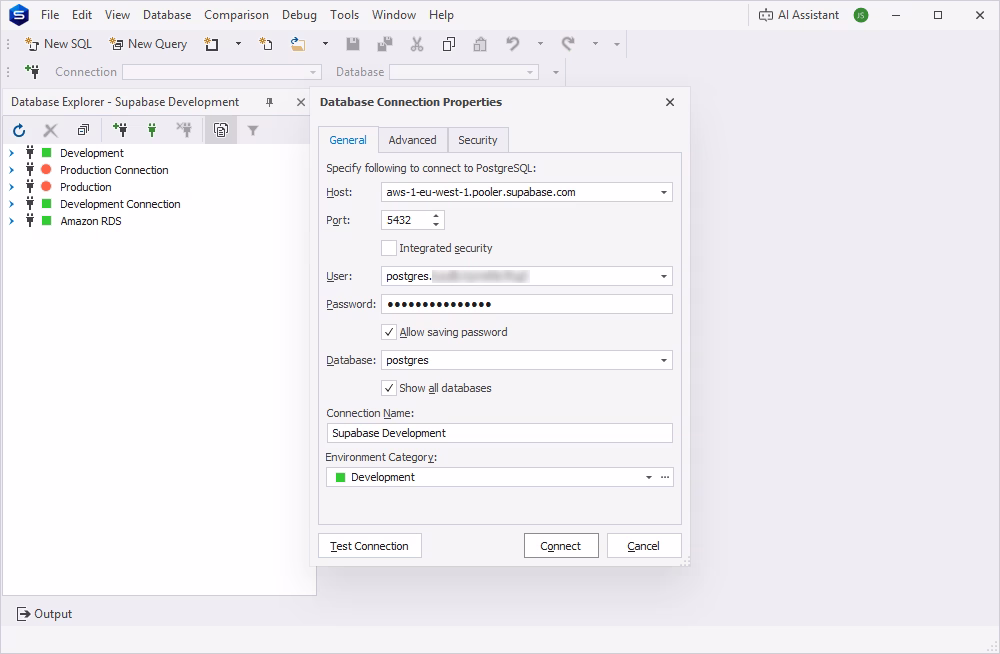Click the open file folder icon
Viewport: 1000px width, 654px height.
click(x=297, y=44)
